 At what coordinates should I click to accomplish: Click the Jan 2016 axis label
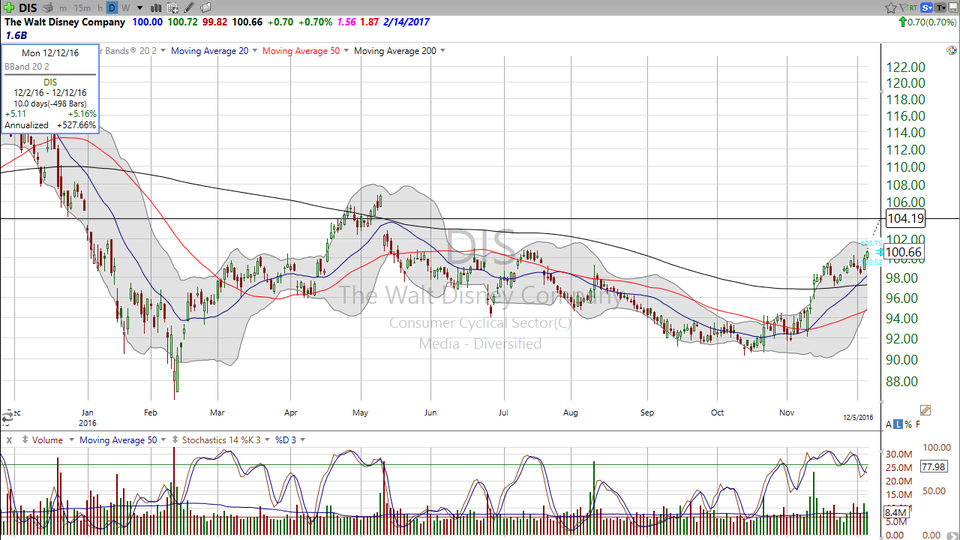pos(88,418)
